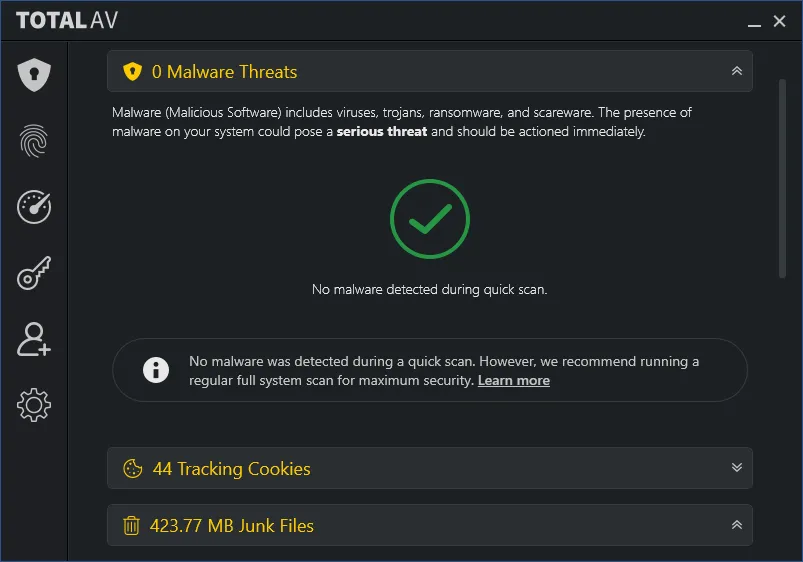Click the green checkmark circle
This screenshot has height=562, width=803.
click(430, 219)
